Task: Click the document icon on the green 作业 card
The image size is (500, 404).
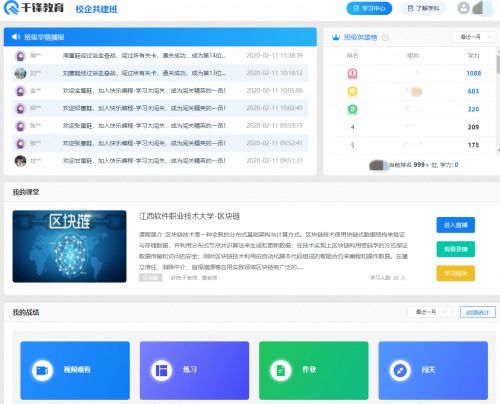Action: 281,370
